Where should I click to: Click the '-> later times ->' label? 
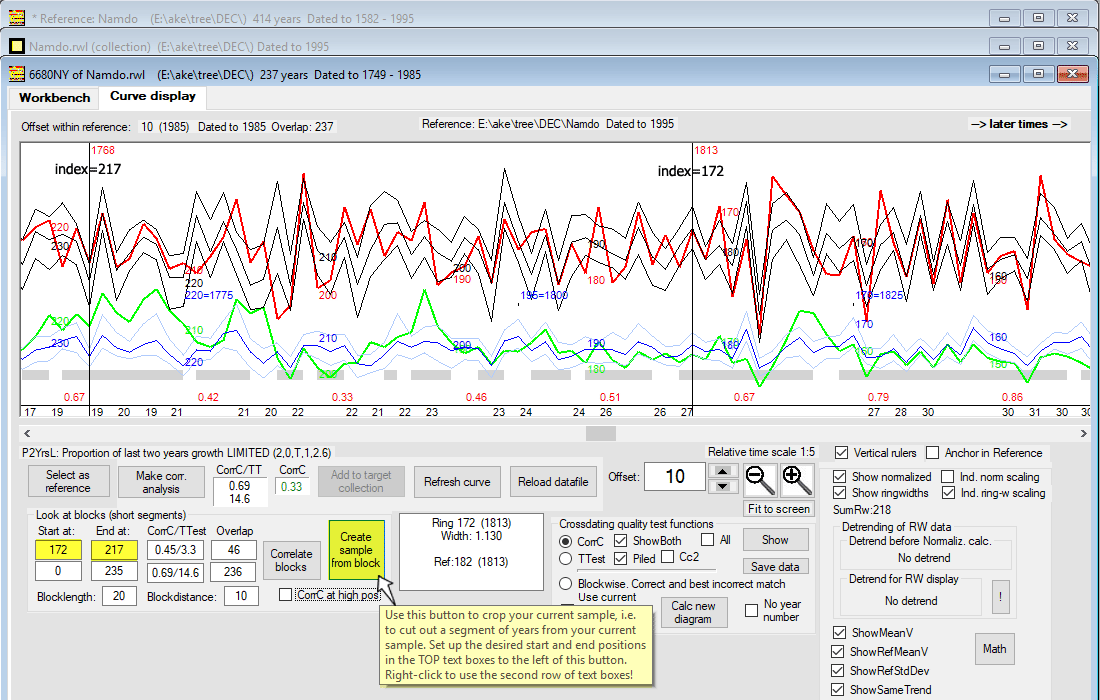click(x=1019, y=124)
